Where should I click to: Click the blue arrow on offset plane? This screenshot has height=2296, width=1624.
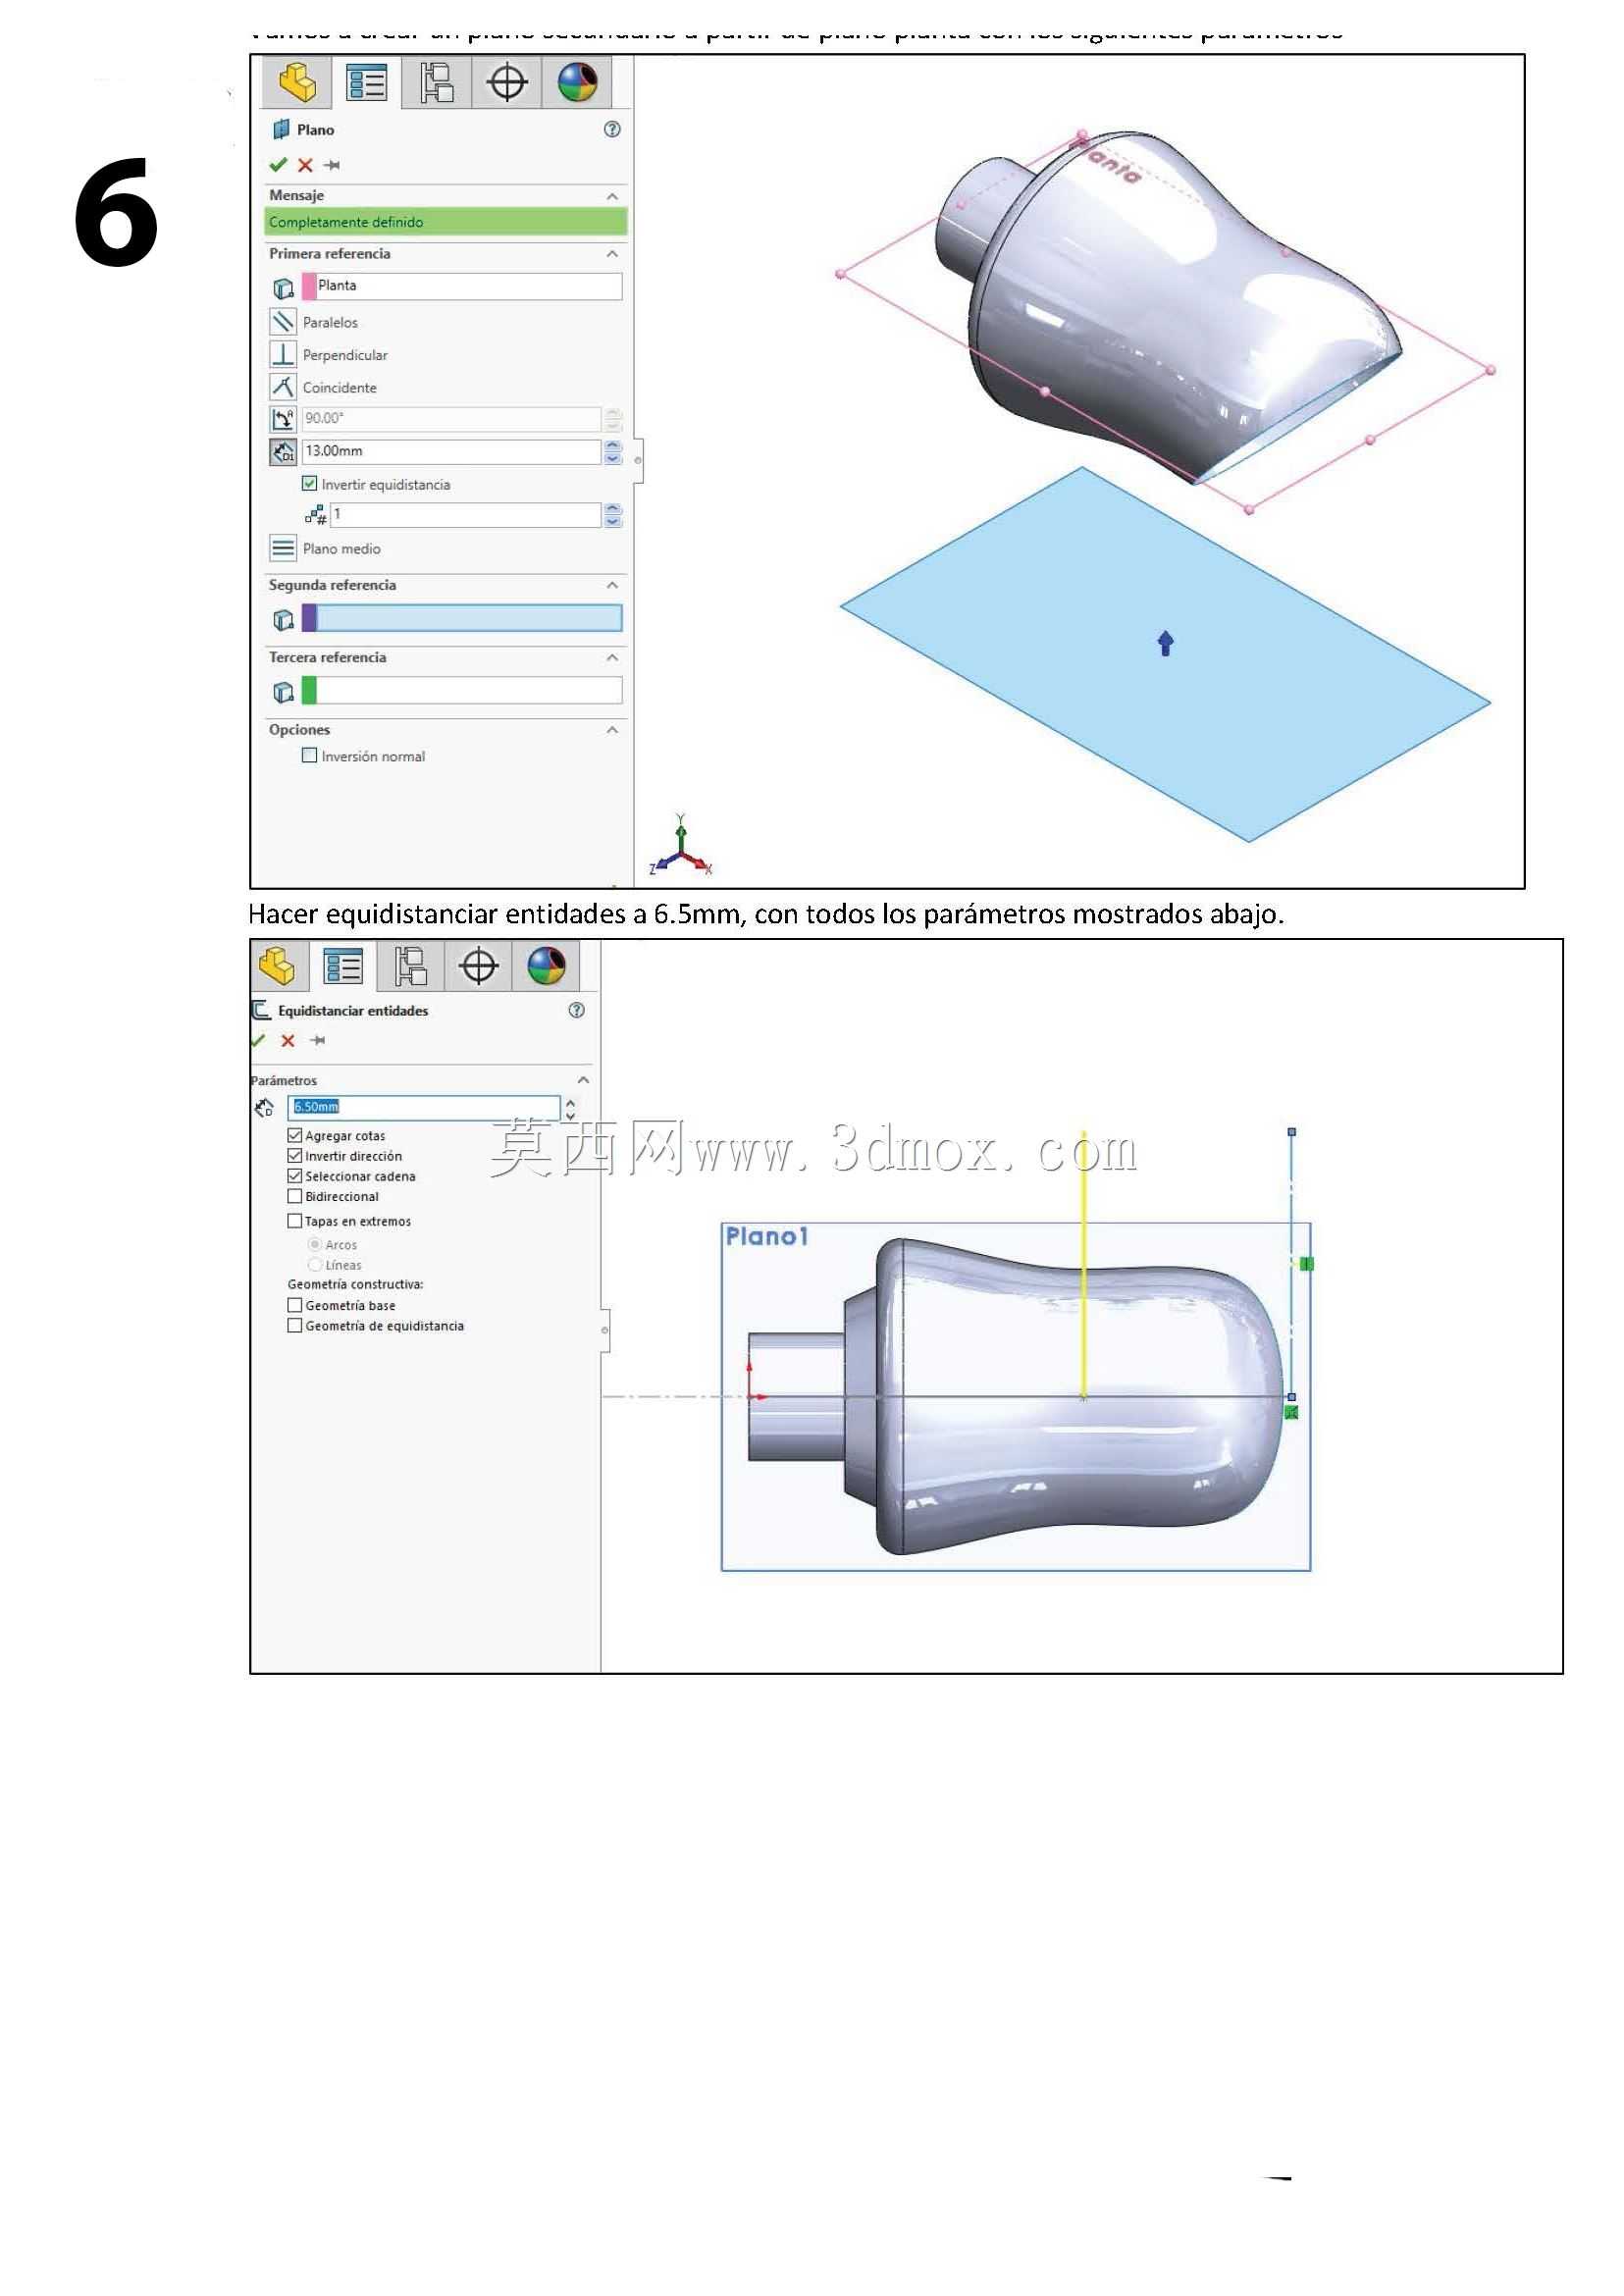click(x=1165, y=643)
